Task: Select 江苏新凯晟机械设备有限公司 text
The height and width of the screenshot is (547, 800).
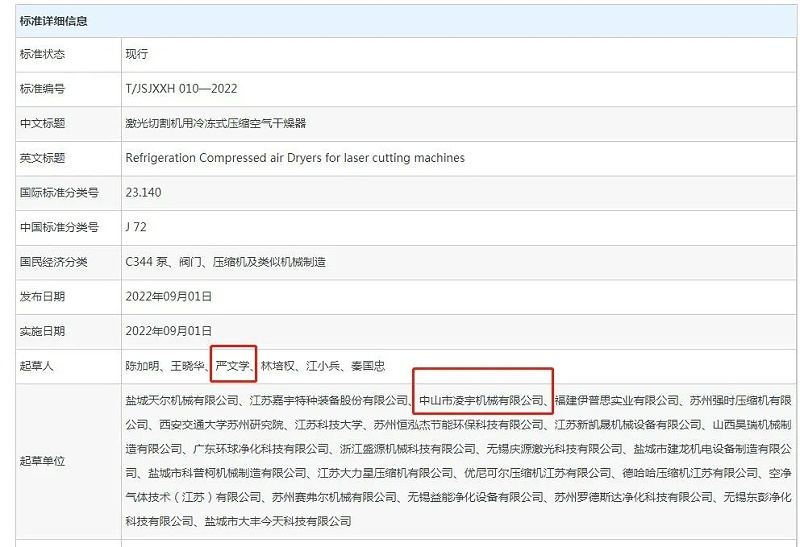Action: pos(628,425)
